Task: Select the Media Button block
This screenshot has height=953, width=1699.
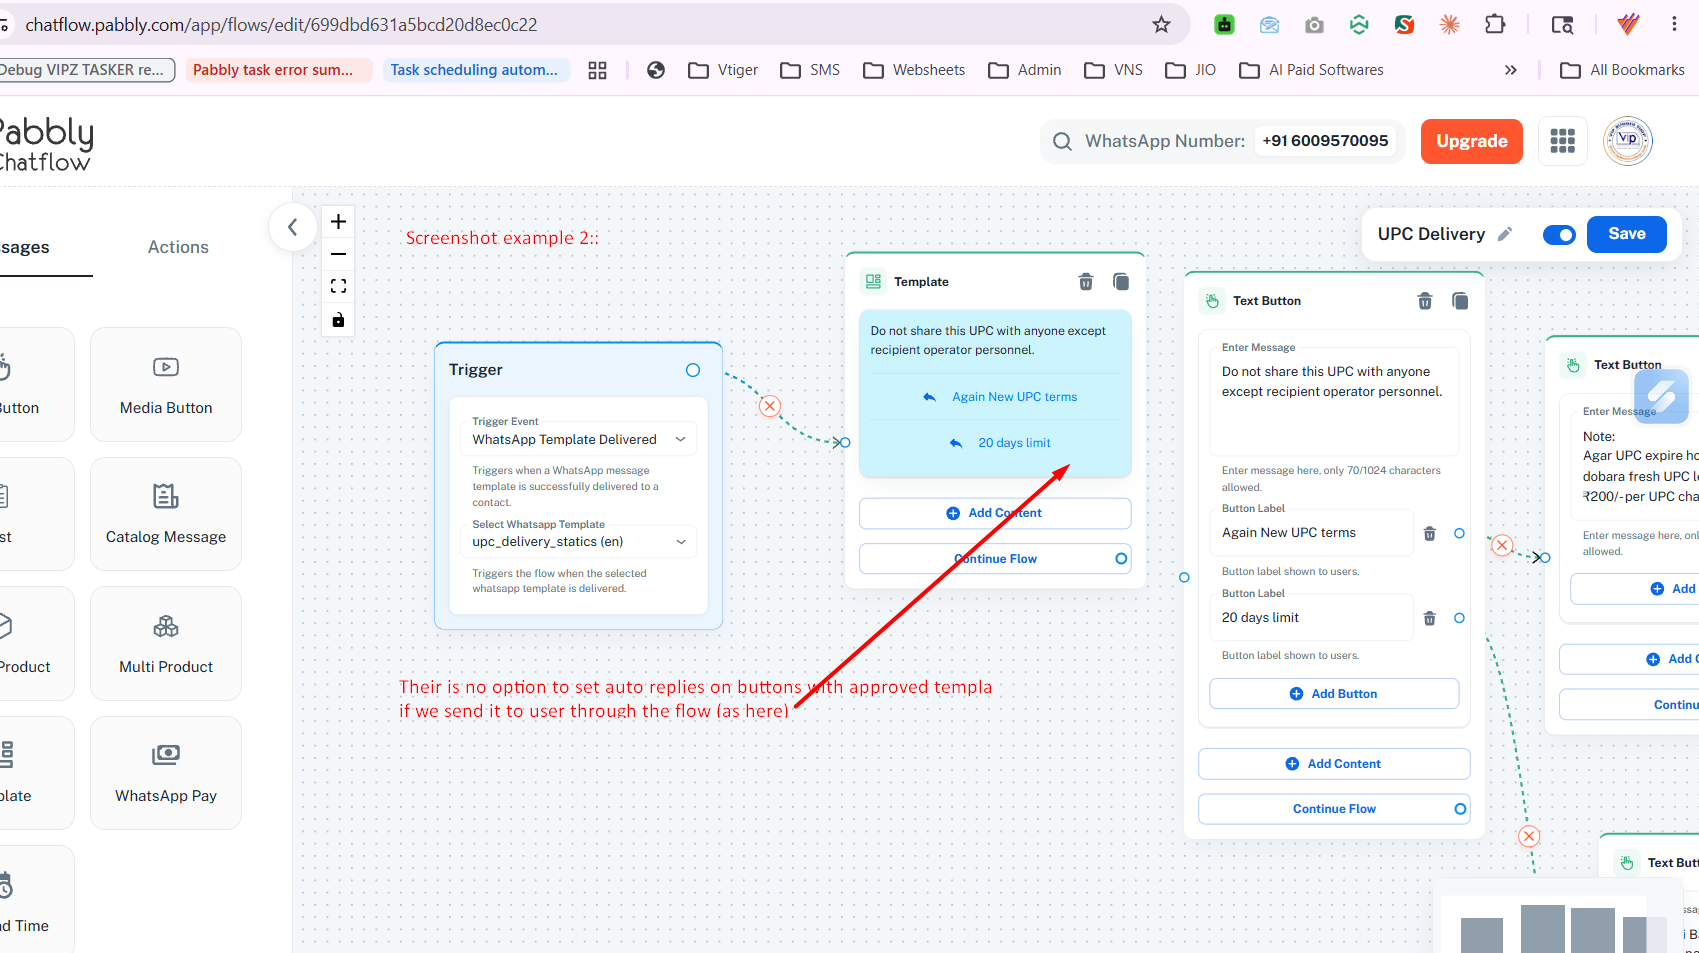Action: [x=166, y=384]
